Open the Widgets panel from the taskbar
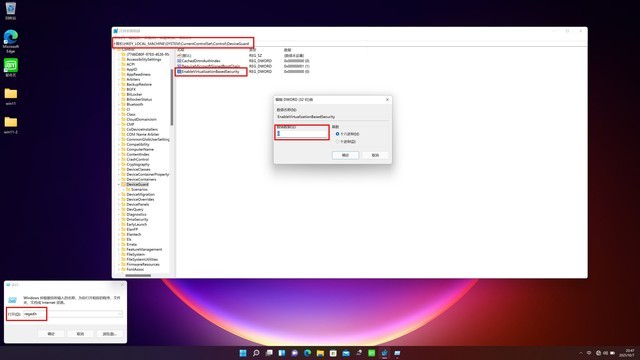Viewport: 640px width, 360px height. [282, 353]
